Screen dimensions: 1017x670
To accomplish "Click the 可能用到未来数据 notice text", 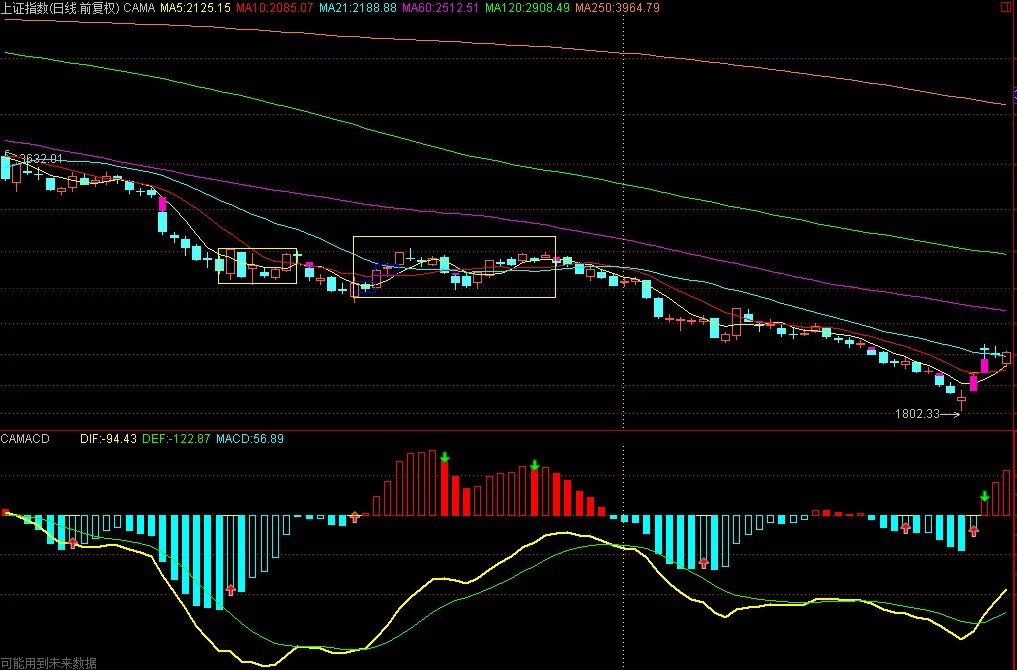I will pos(49,662).
